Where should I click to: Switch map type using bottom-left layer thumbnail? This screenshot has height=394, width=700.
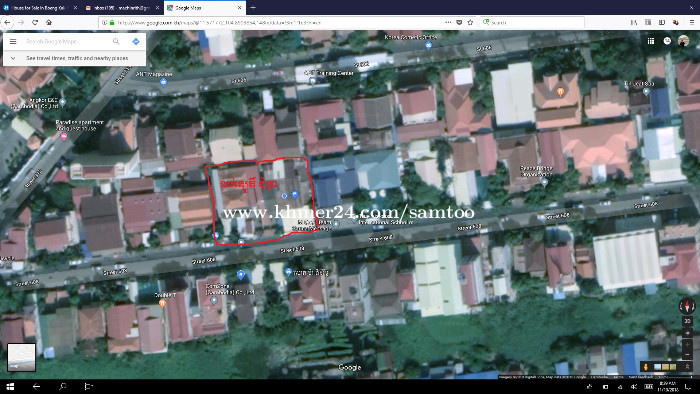[21, 357]
